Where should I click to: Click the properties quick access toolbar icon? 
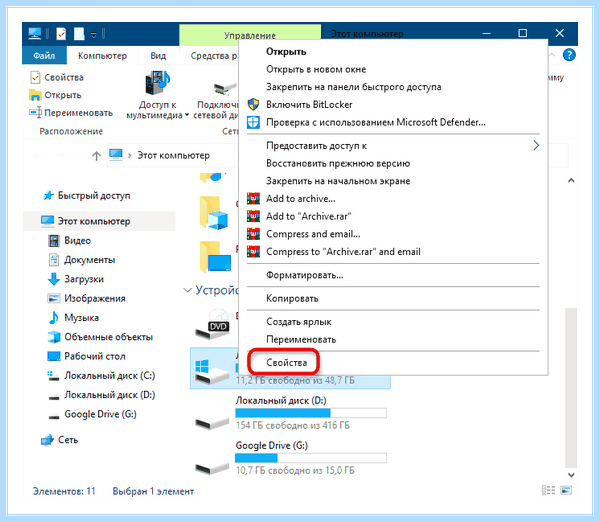coord(61,34)
